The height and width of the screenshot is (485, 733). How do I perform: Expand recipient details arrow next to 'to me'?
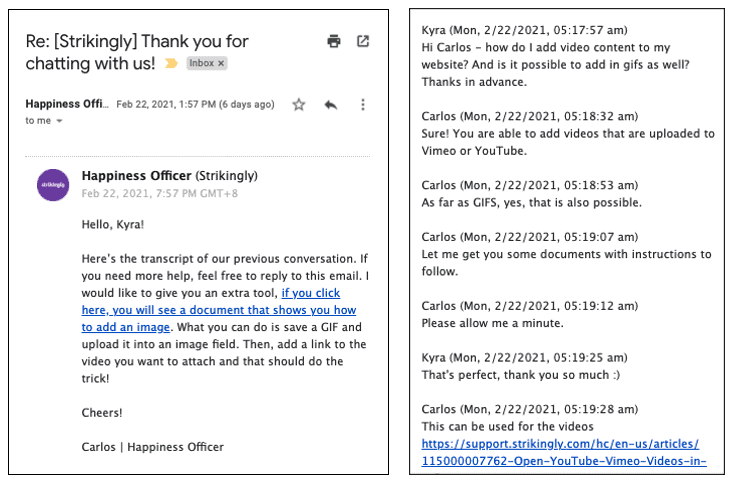(59, 121)
